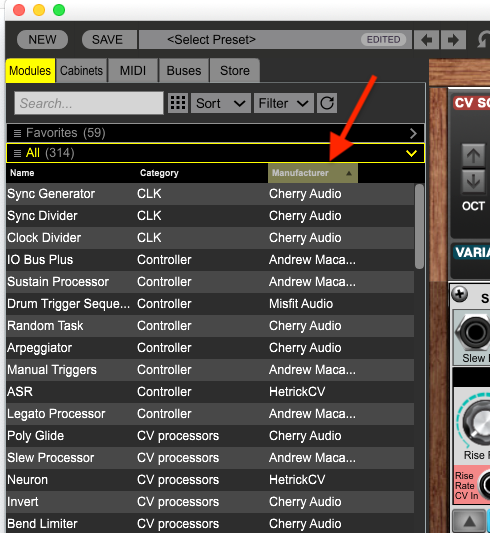This screenshot has height=533, width=490.
Task: Select the Sustain Processor module
Action: 210,282
